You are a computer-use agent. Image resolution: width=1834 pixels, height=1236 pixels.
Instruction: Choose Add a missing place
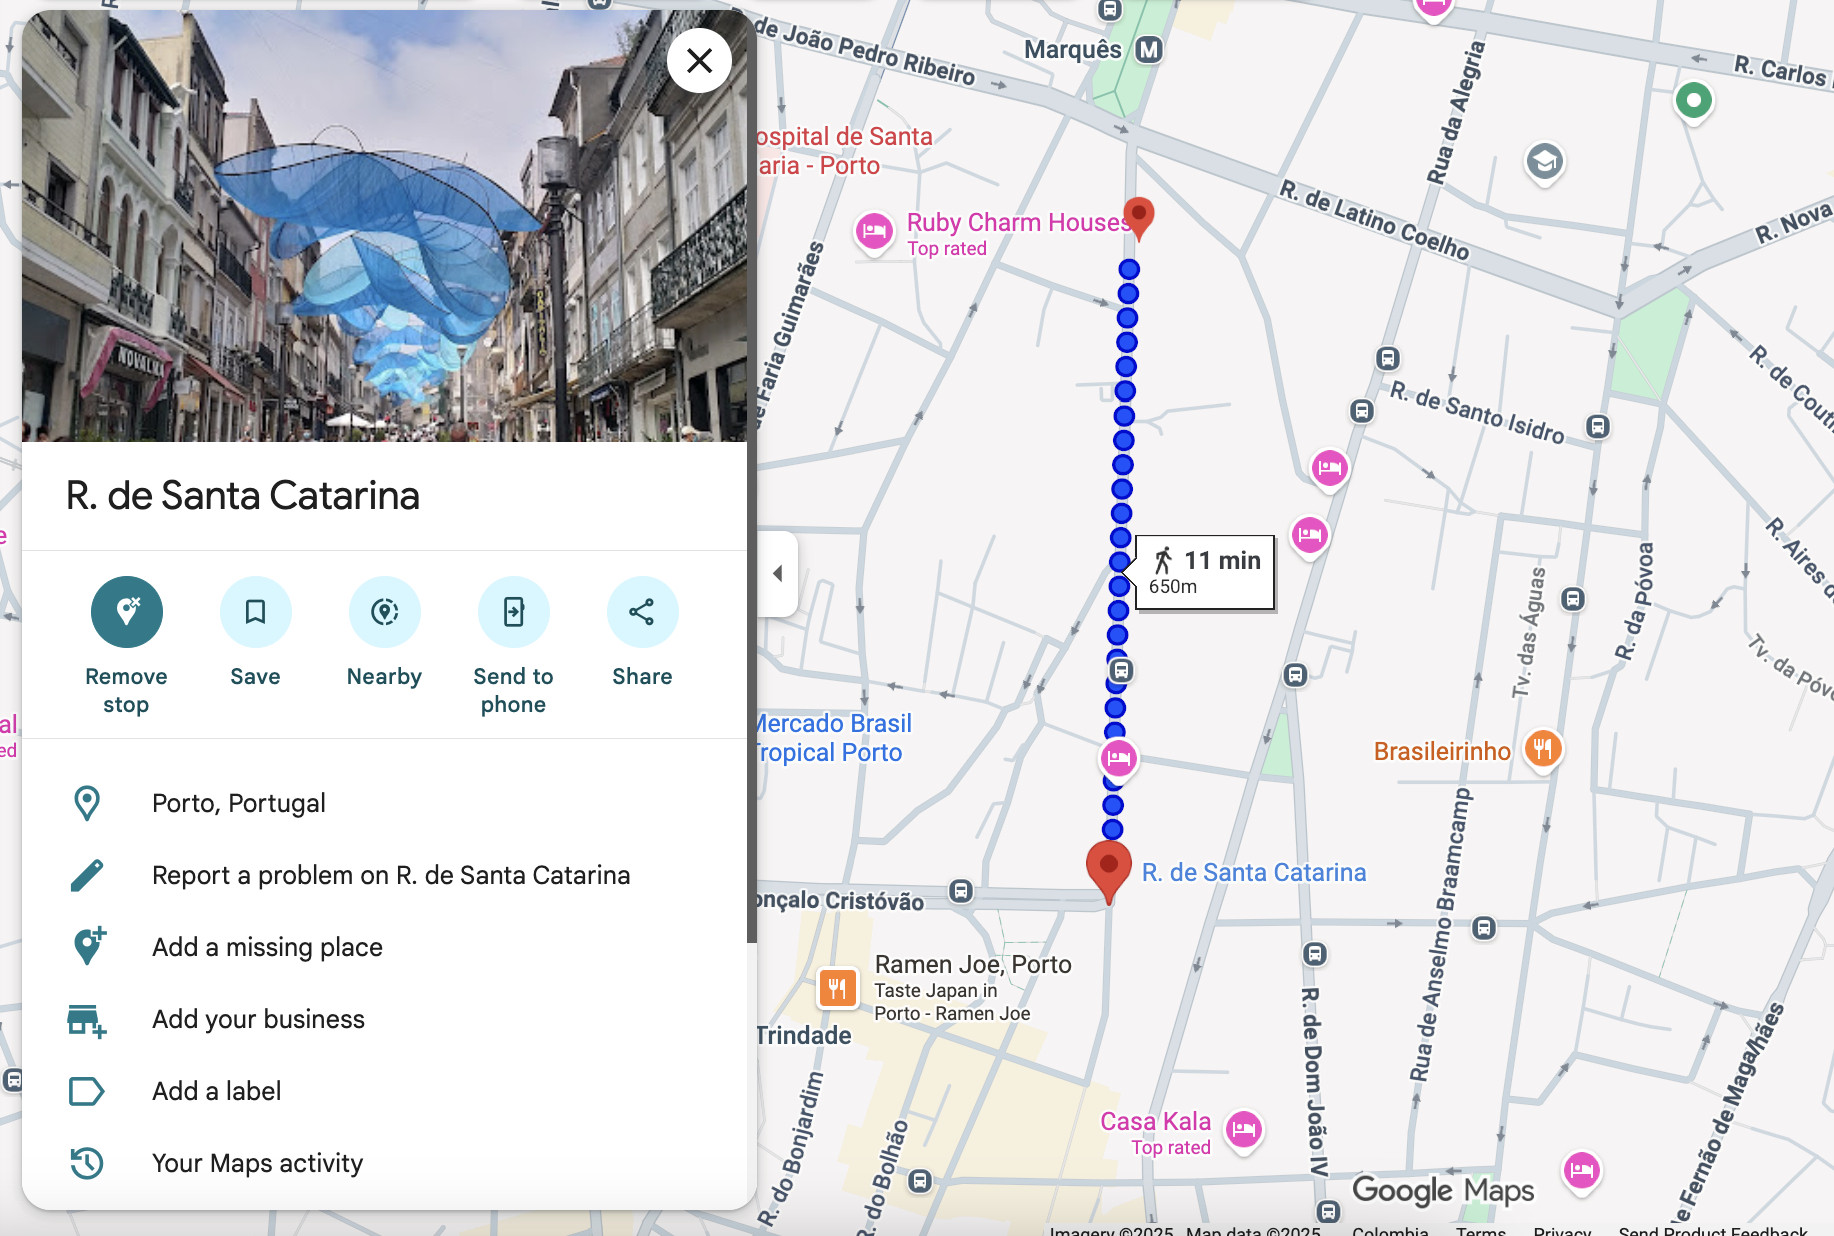(x=267, y=947)
